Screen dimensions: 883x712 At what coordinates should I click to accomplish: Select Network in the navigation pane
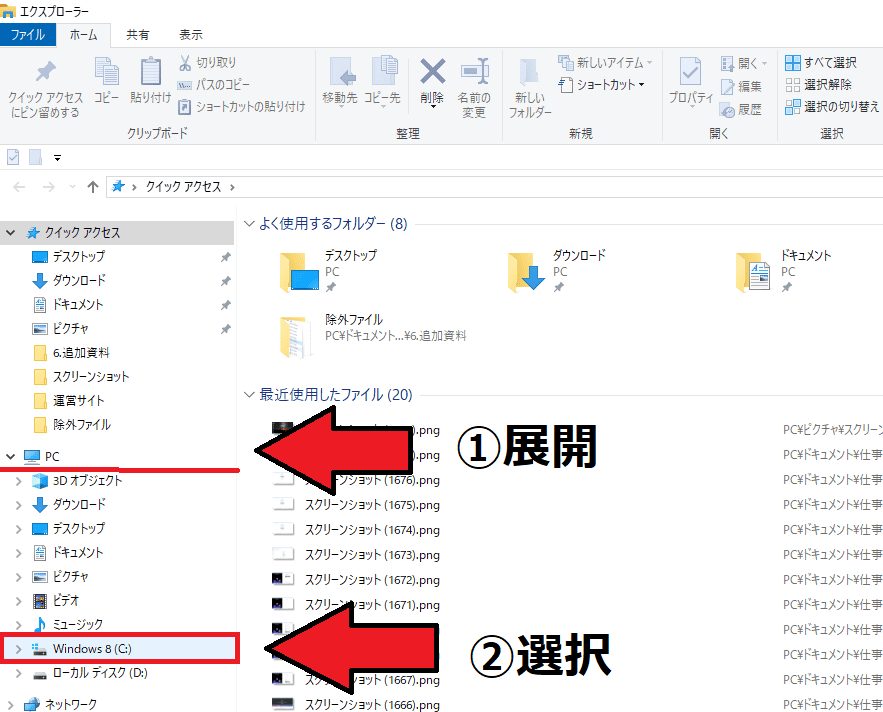[70, 704]
